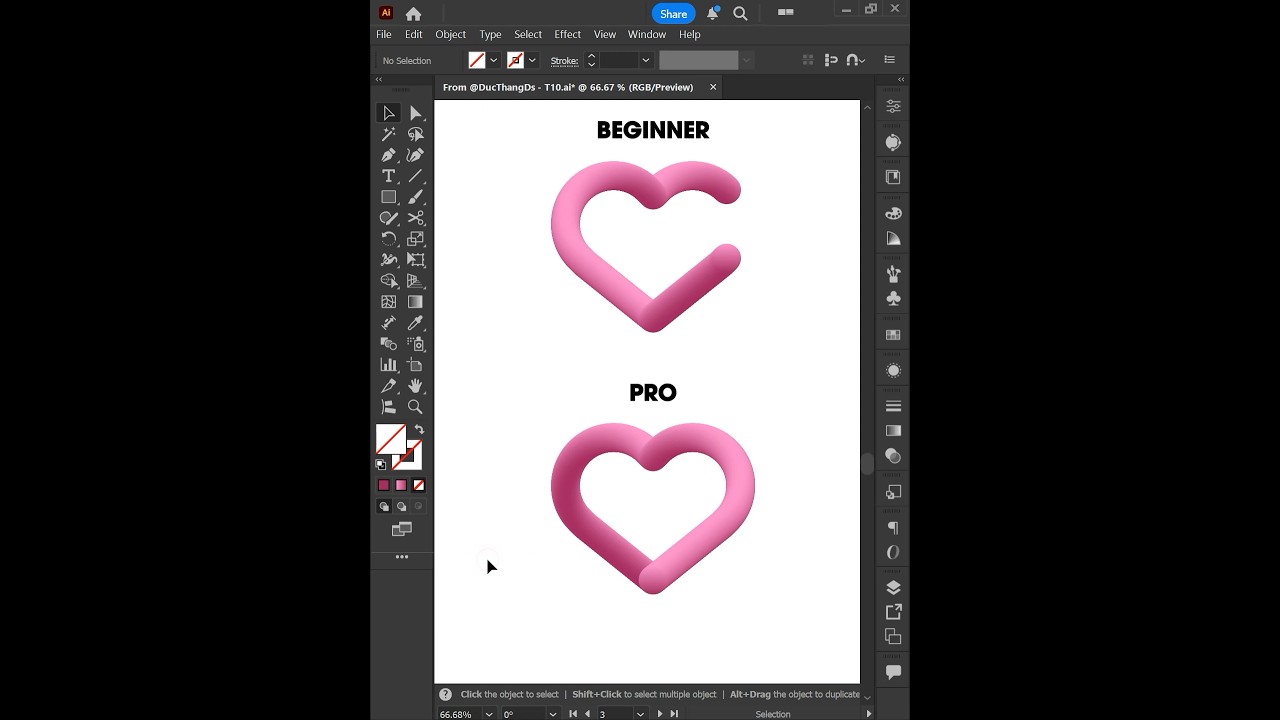Go to next artboard
Viewport: 1280px width, 720px height.
point(660,714)
